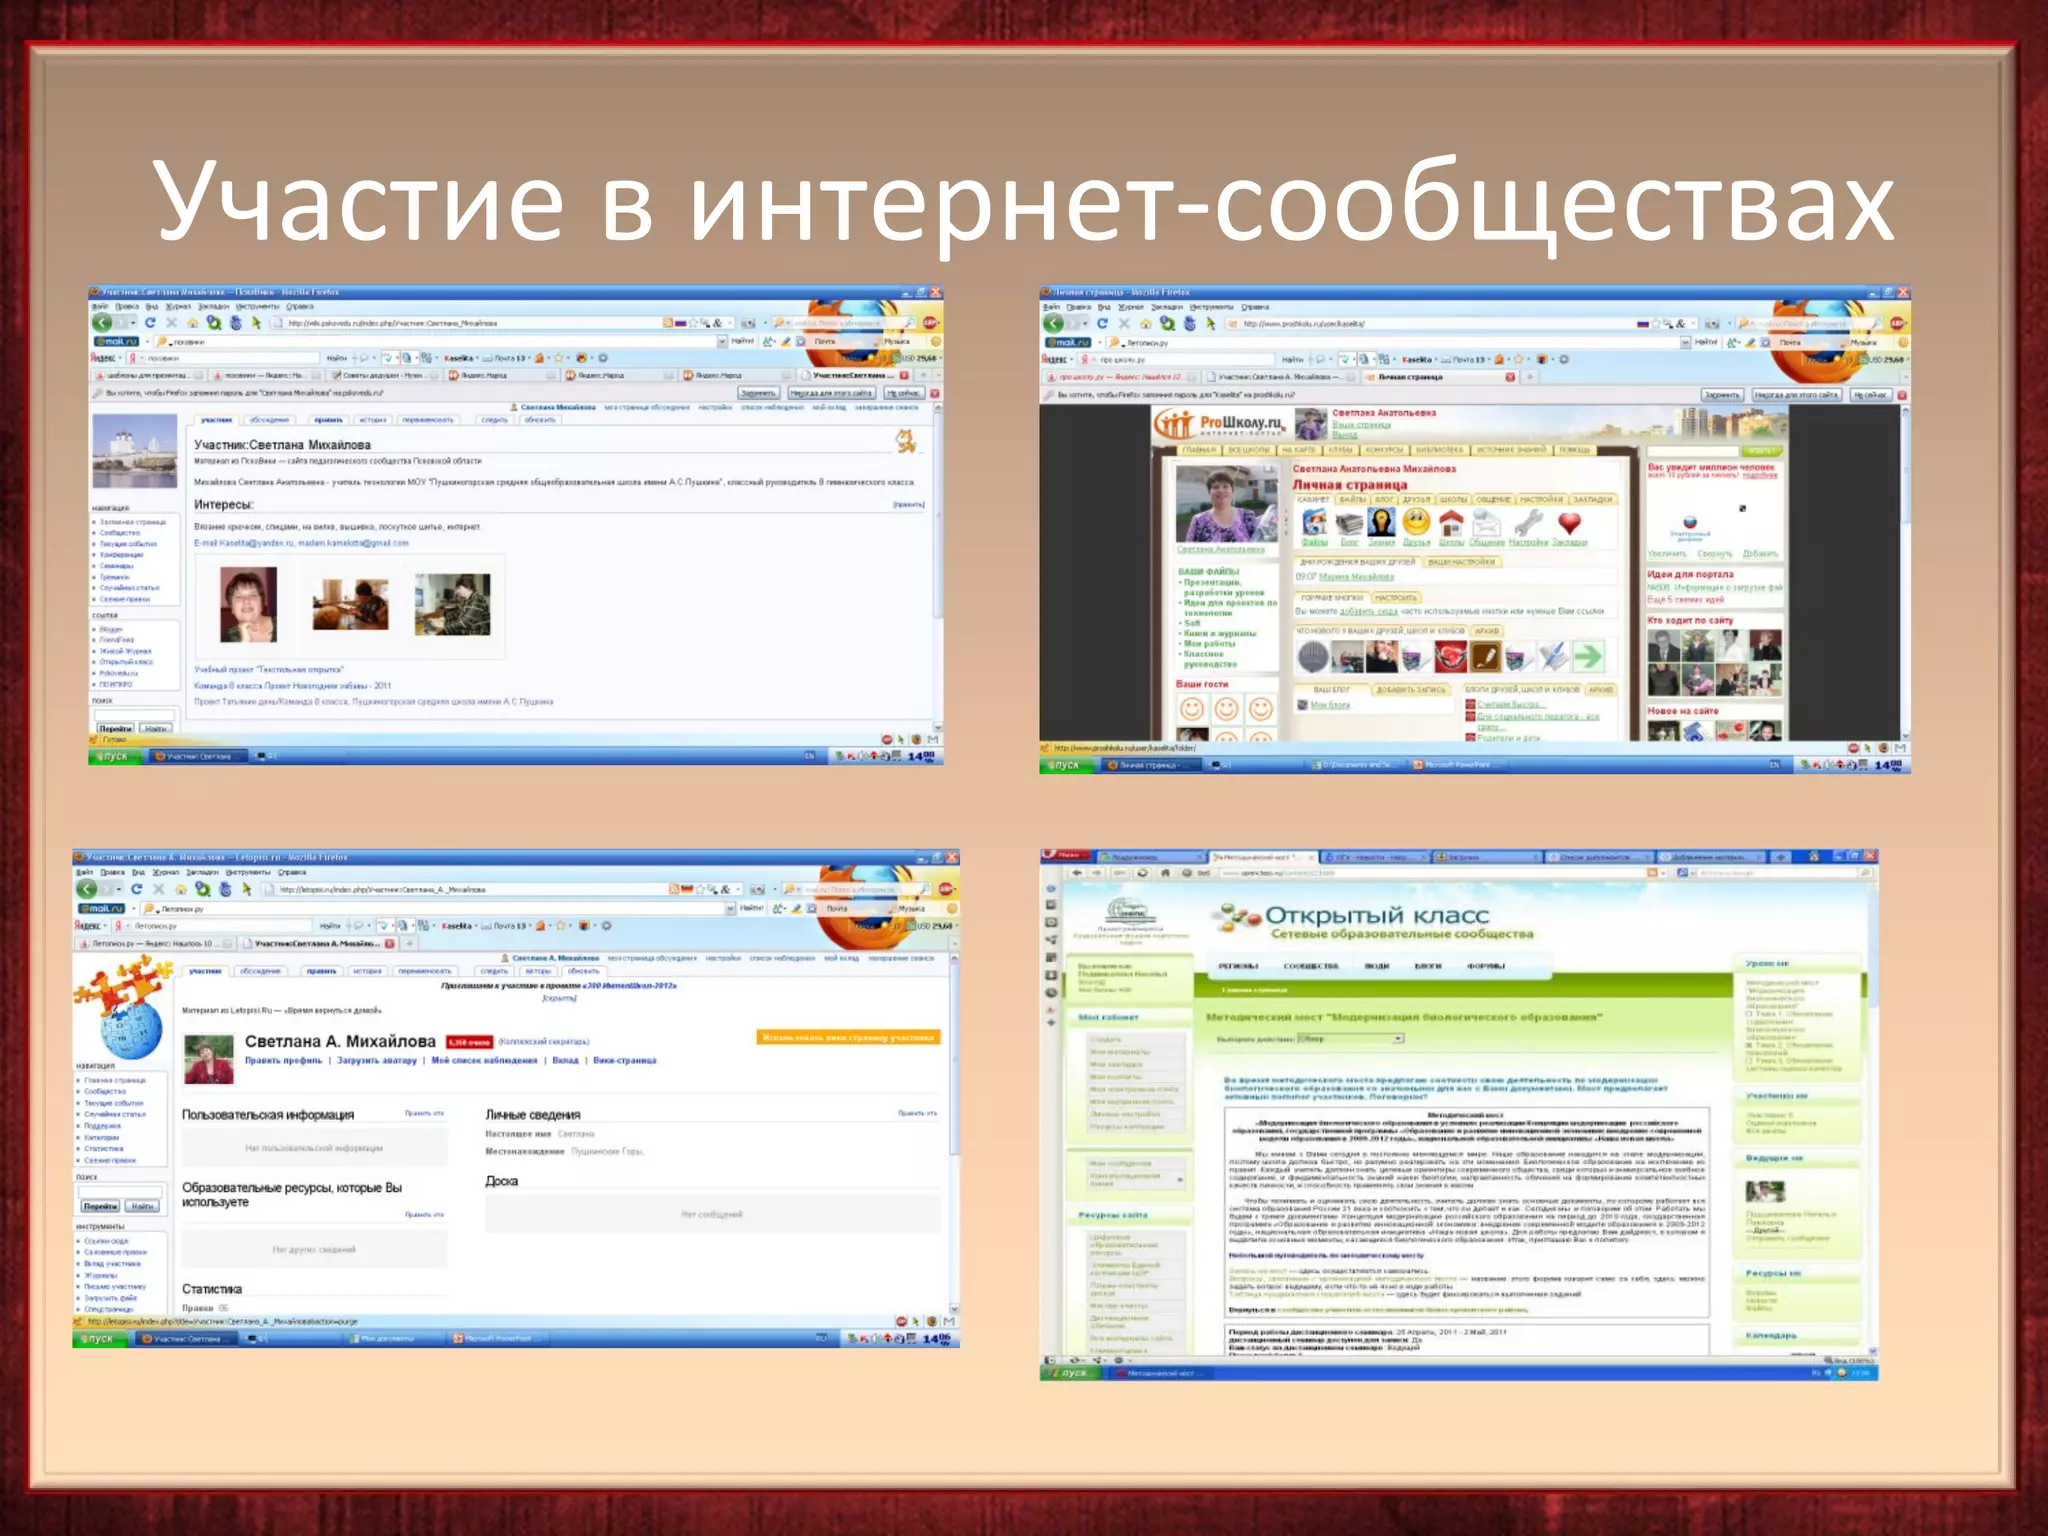Open the Закладки red heart icon on ProШколу
The width and height of the screenshot is (2048, 1536).
point(1570,522)
